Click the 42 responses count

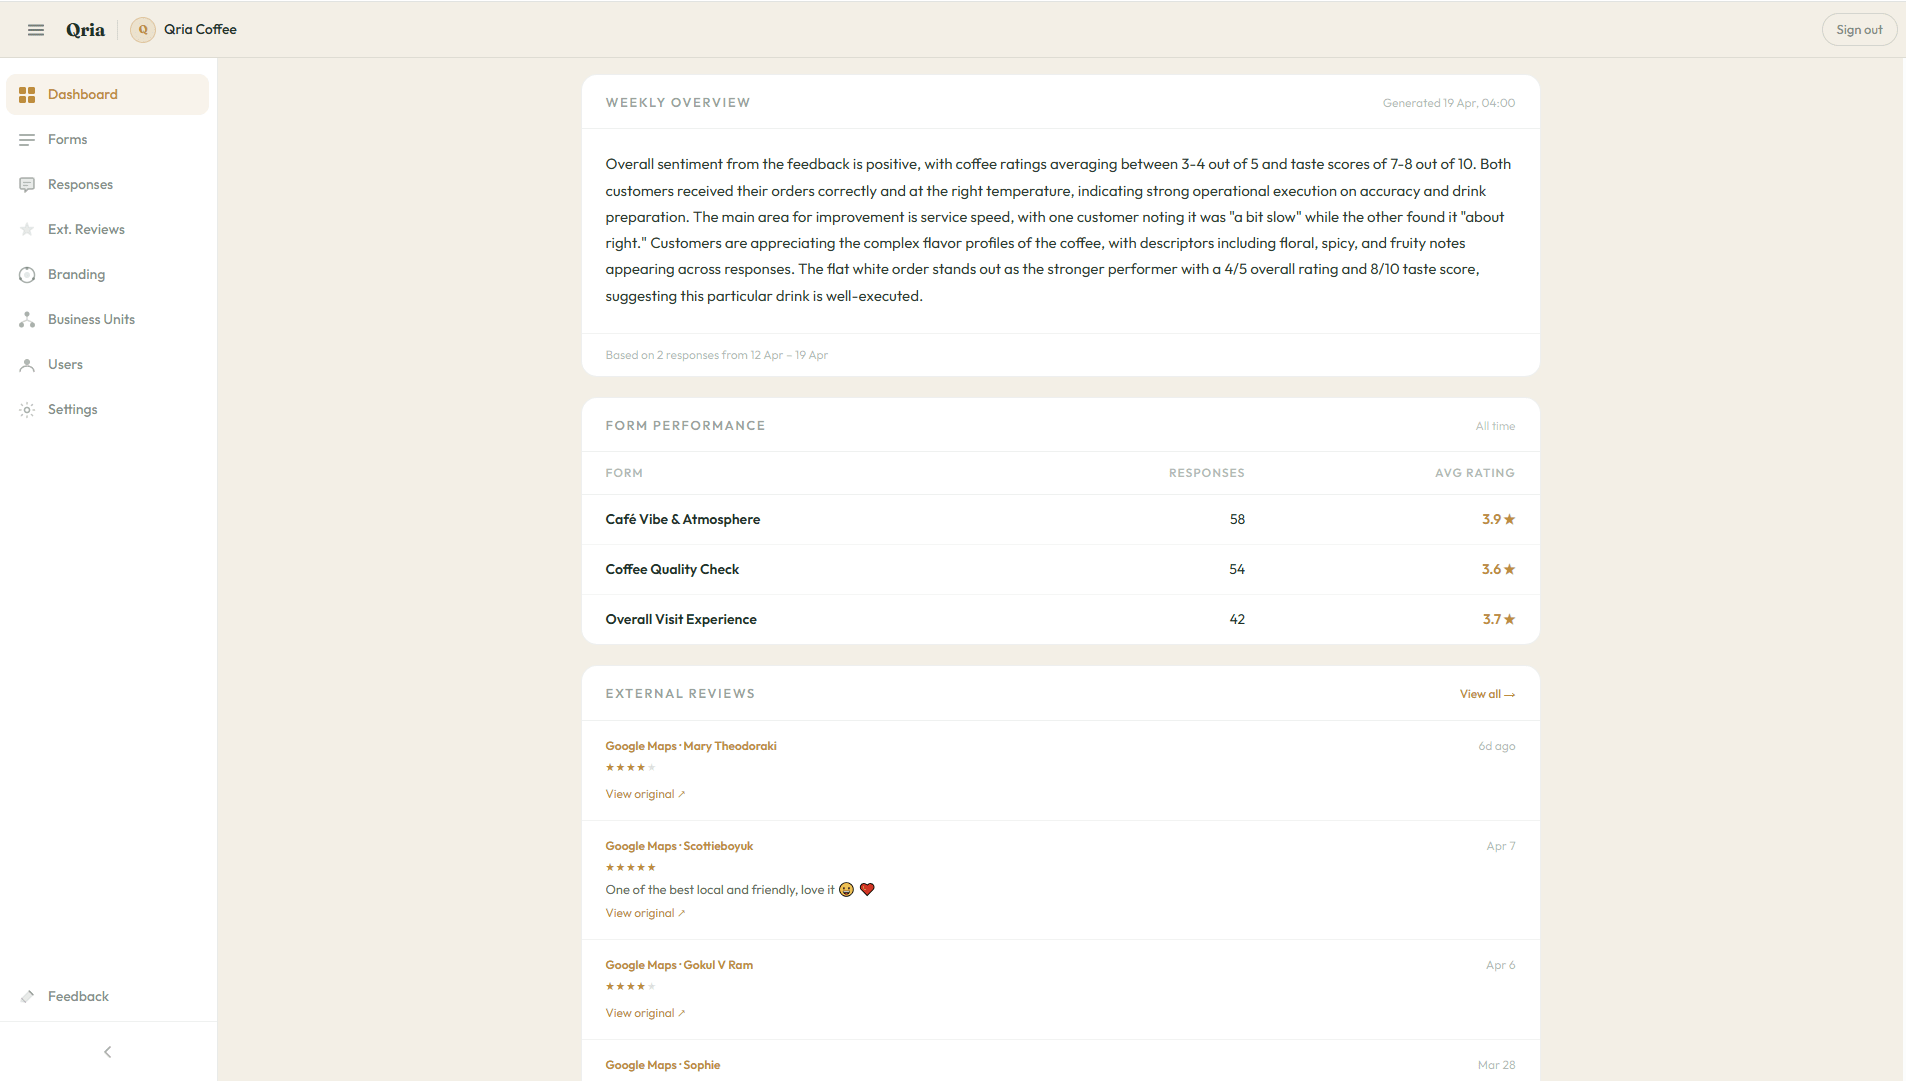click(1237, 620)
